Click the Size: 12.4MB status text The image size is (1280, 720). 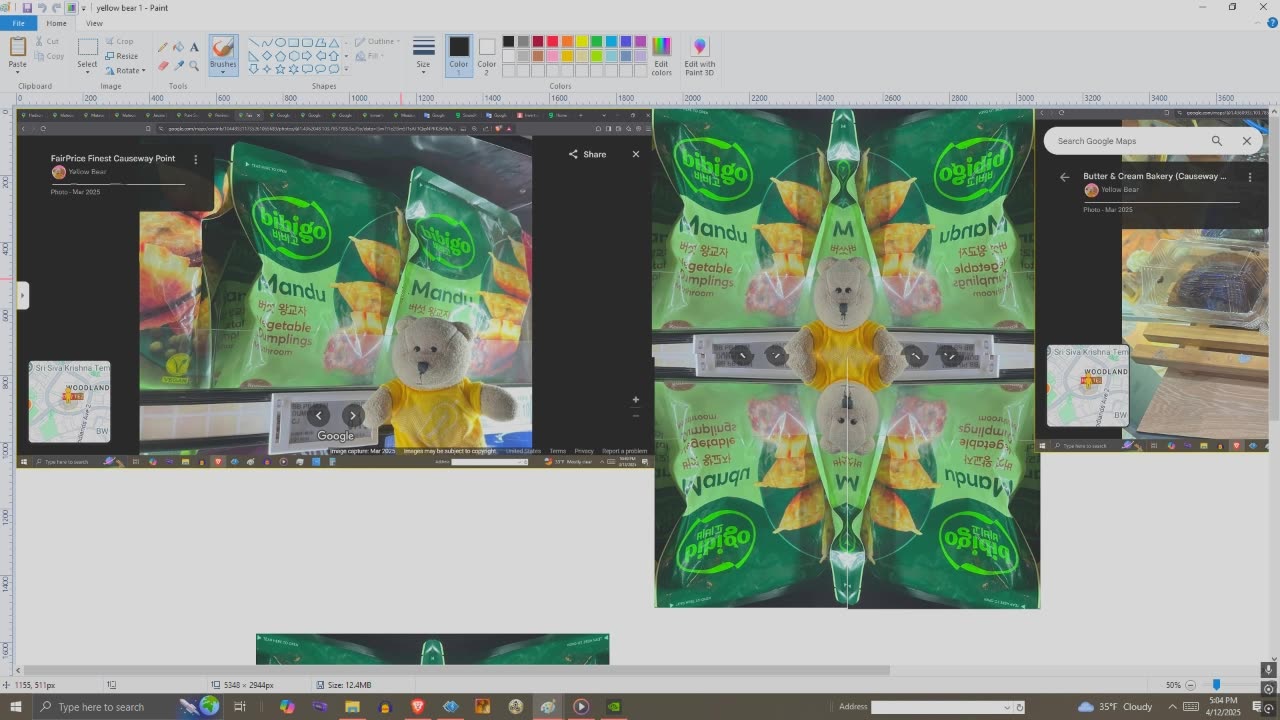(349, 685)
